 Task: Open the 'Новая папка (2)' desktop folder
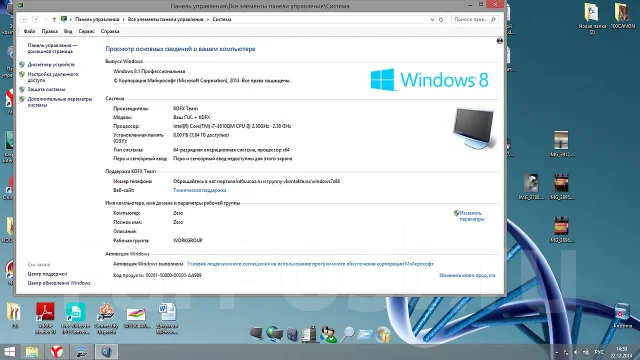coord(592,18)
